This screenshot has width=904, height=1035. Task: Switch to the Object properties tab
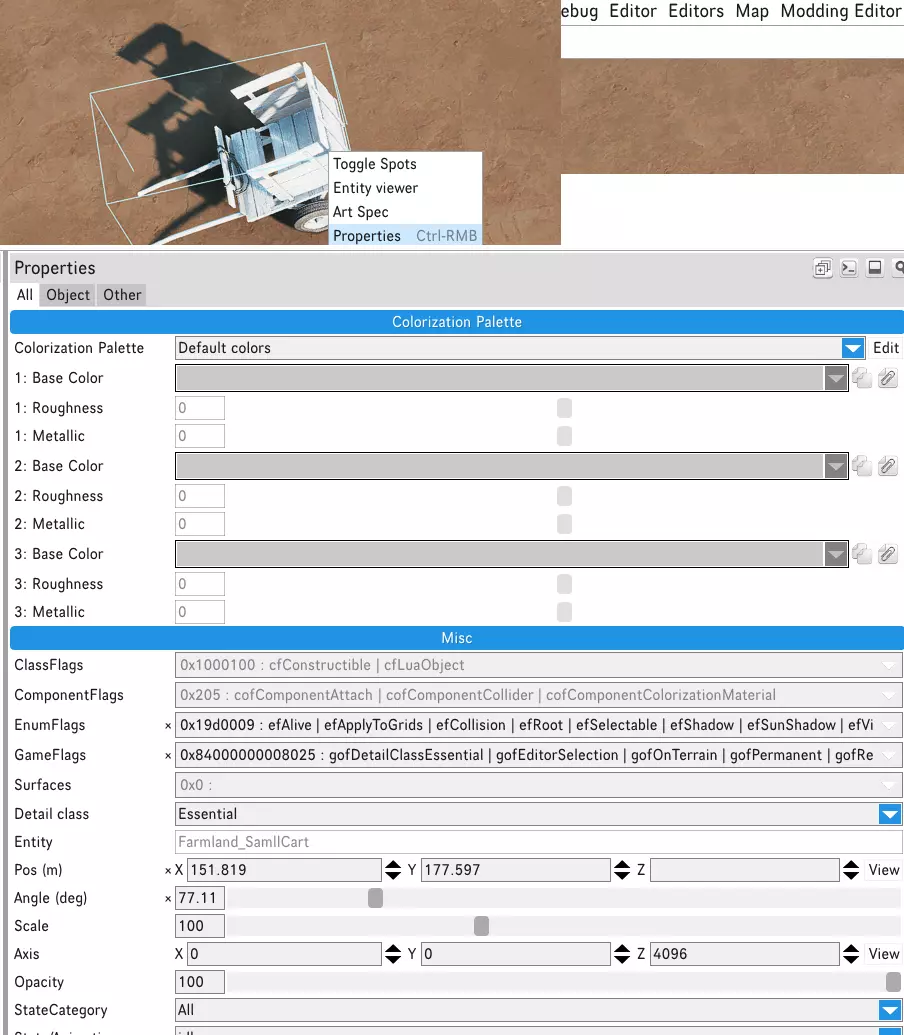(x=68, y=295)
